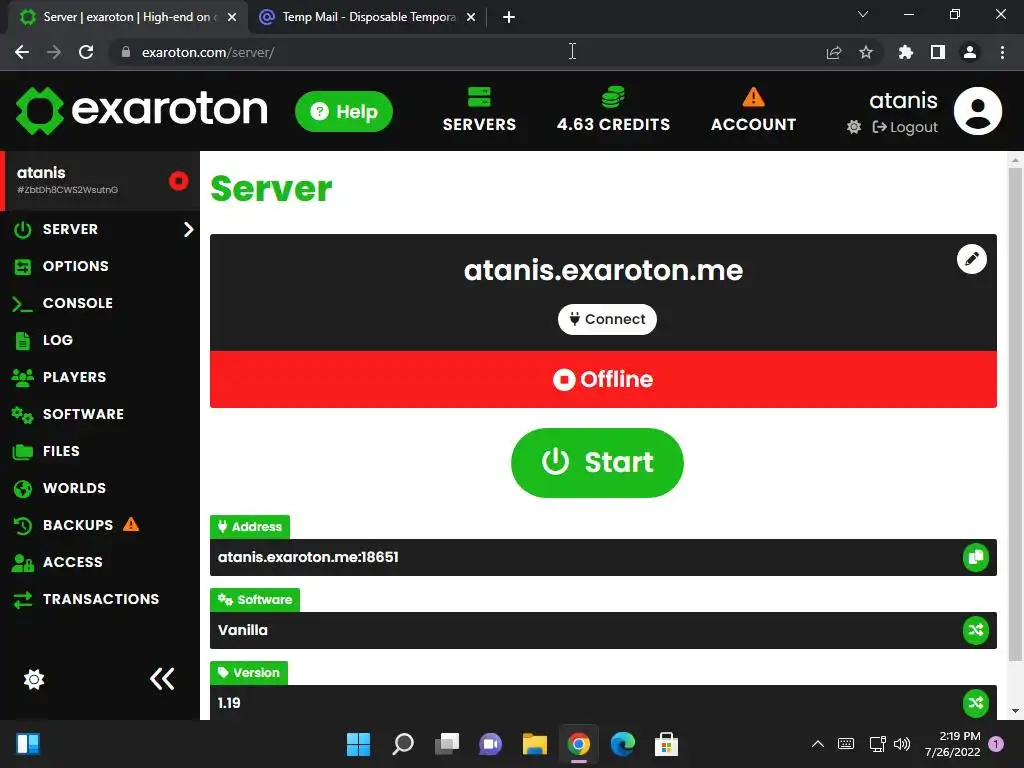The height and width of the screenshot is (768, 1024).
Task: Reload the exaroton page
Action: 86,52
